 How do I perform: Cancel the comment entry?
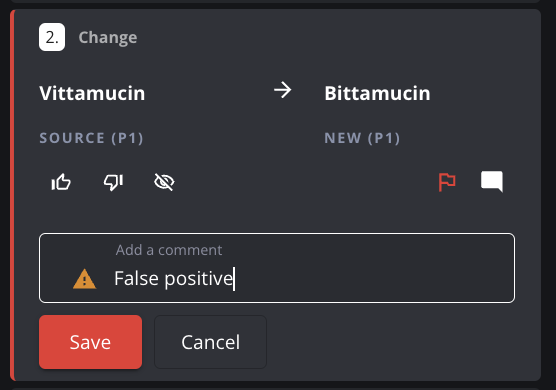tap(210, 342)
